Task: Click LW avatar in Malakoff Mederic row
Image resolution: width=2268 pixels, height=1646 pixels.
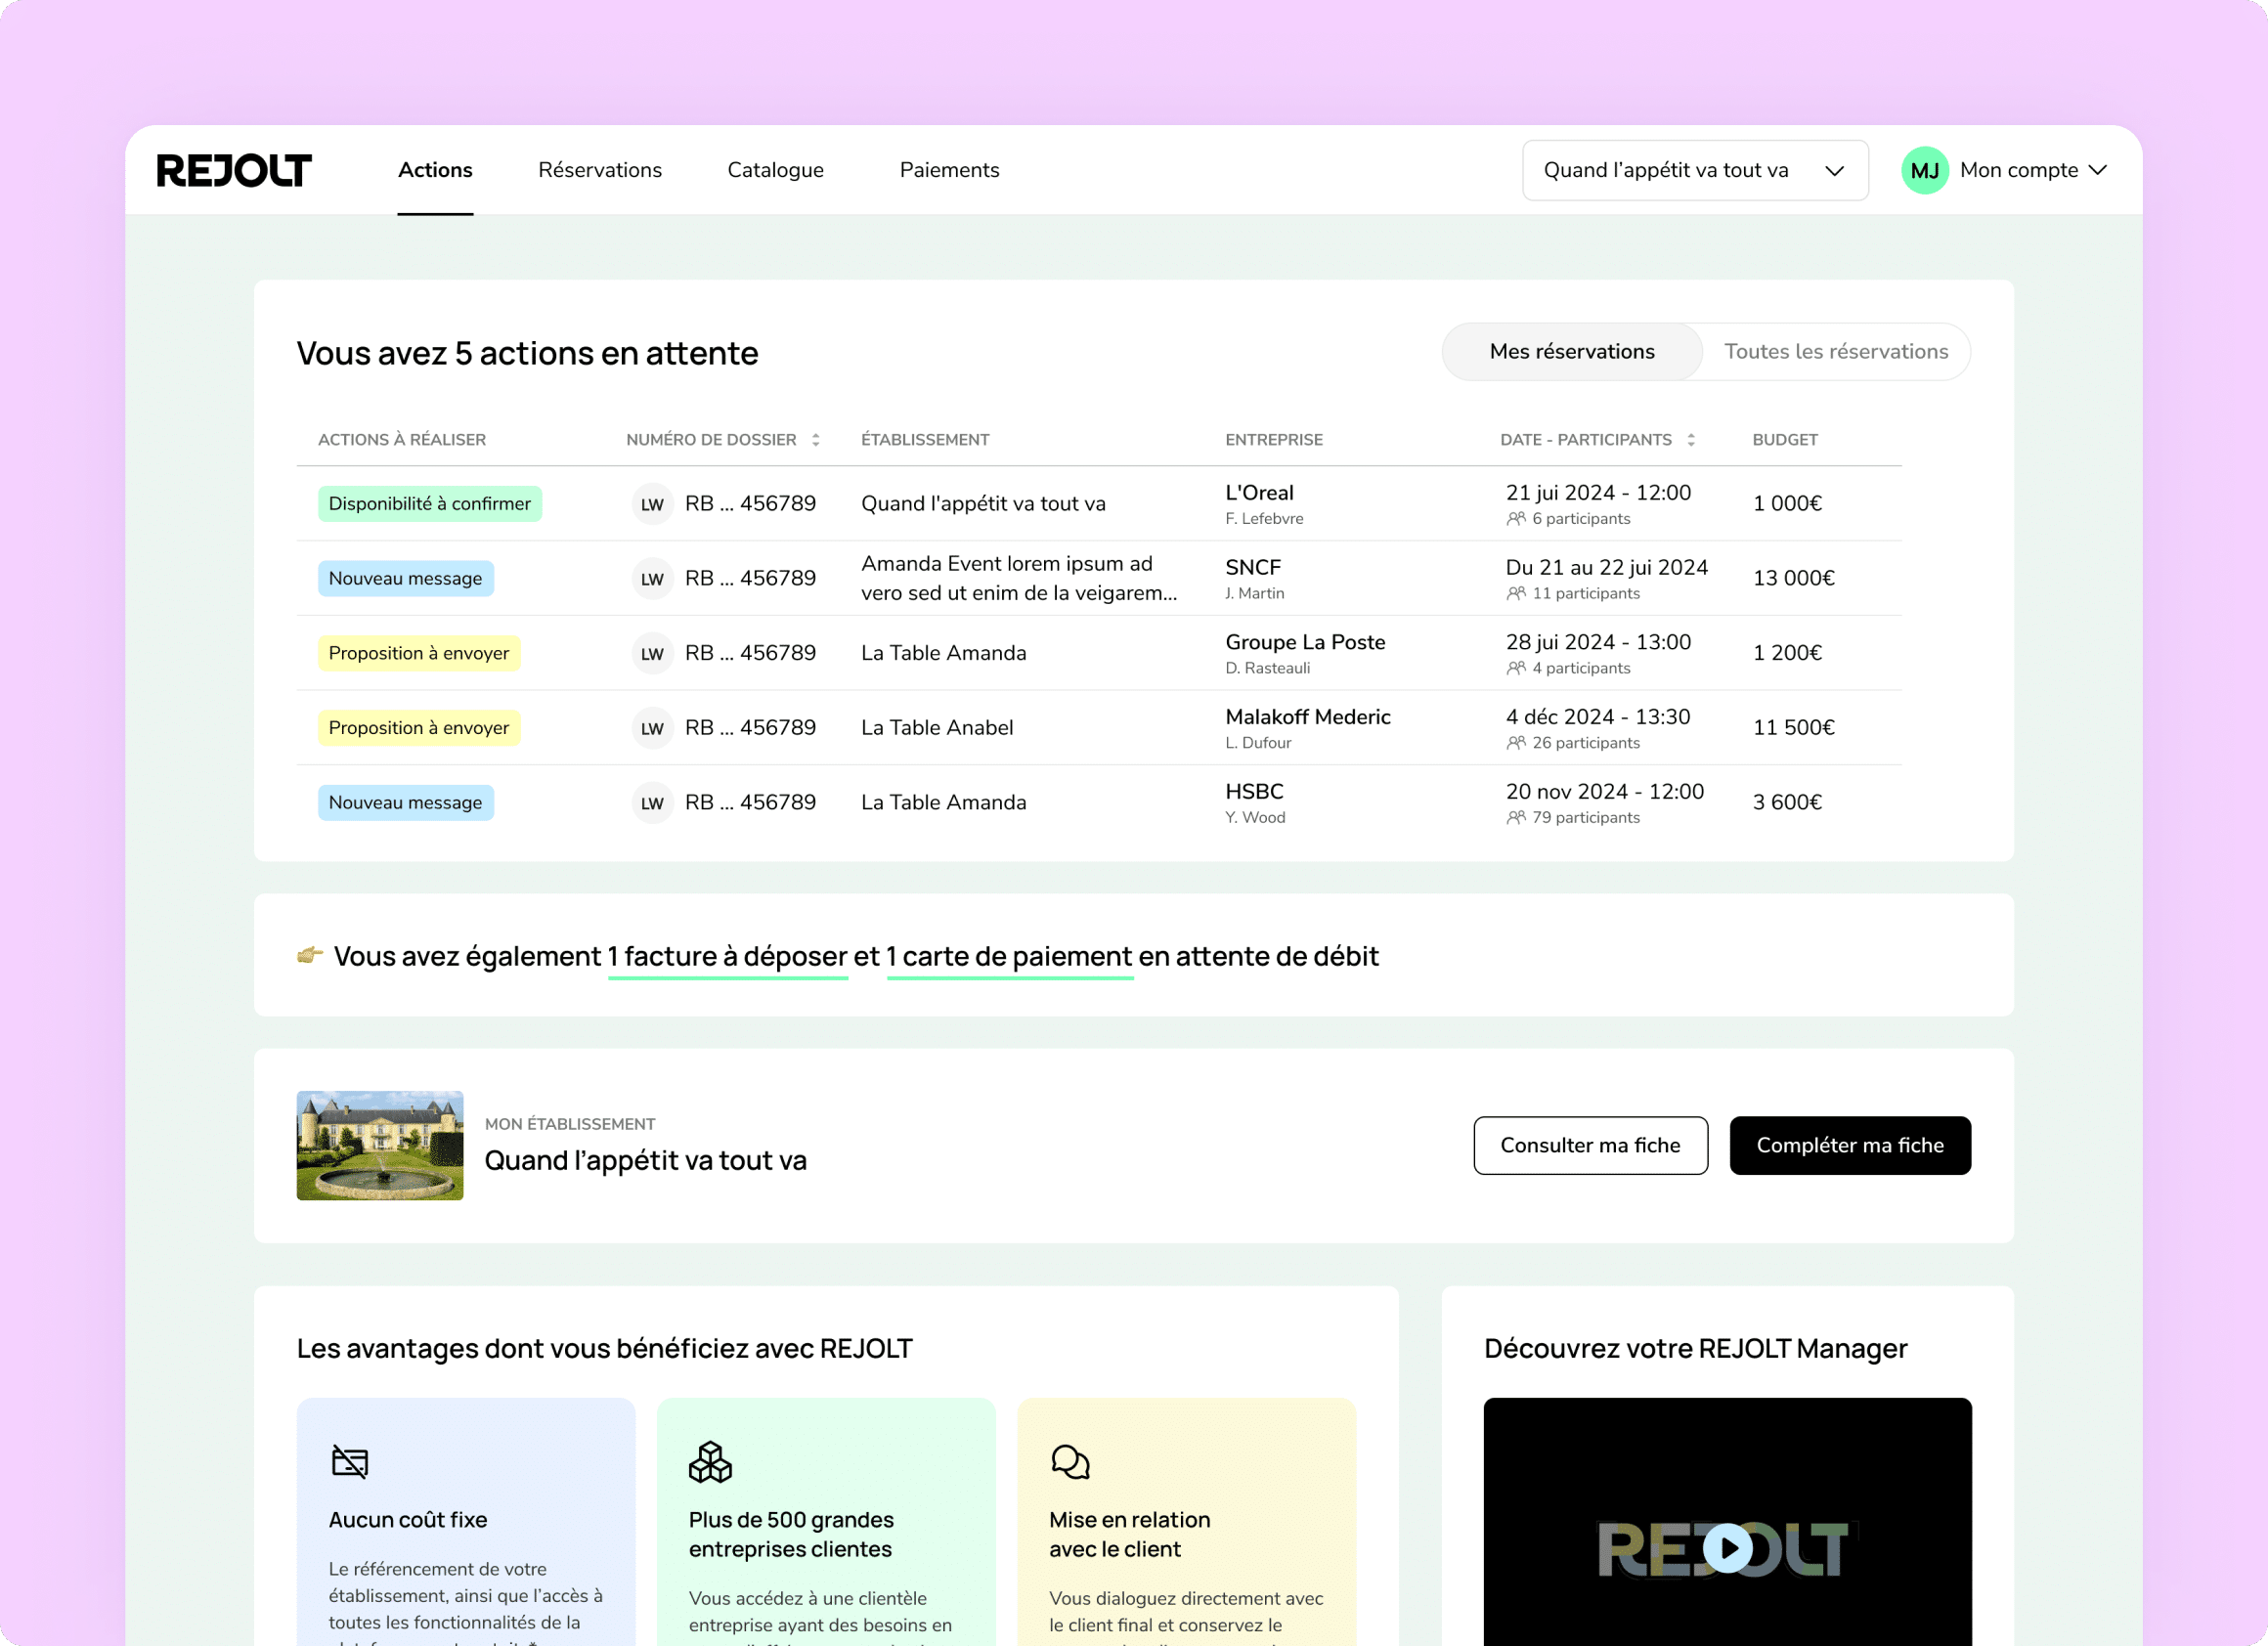Action: 652,728
